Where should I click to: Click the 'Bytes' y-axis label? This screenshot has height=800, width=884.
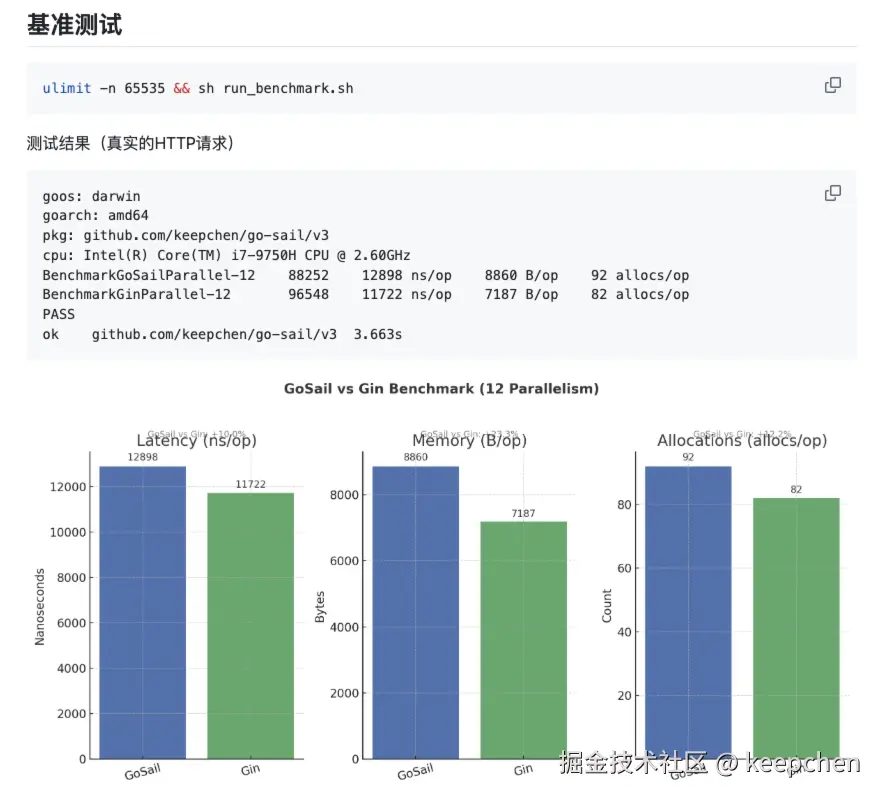tap(320, 607)
